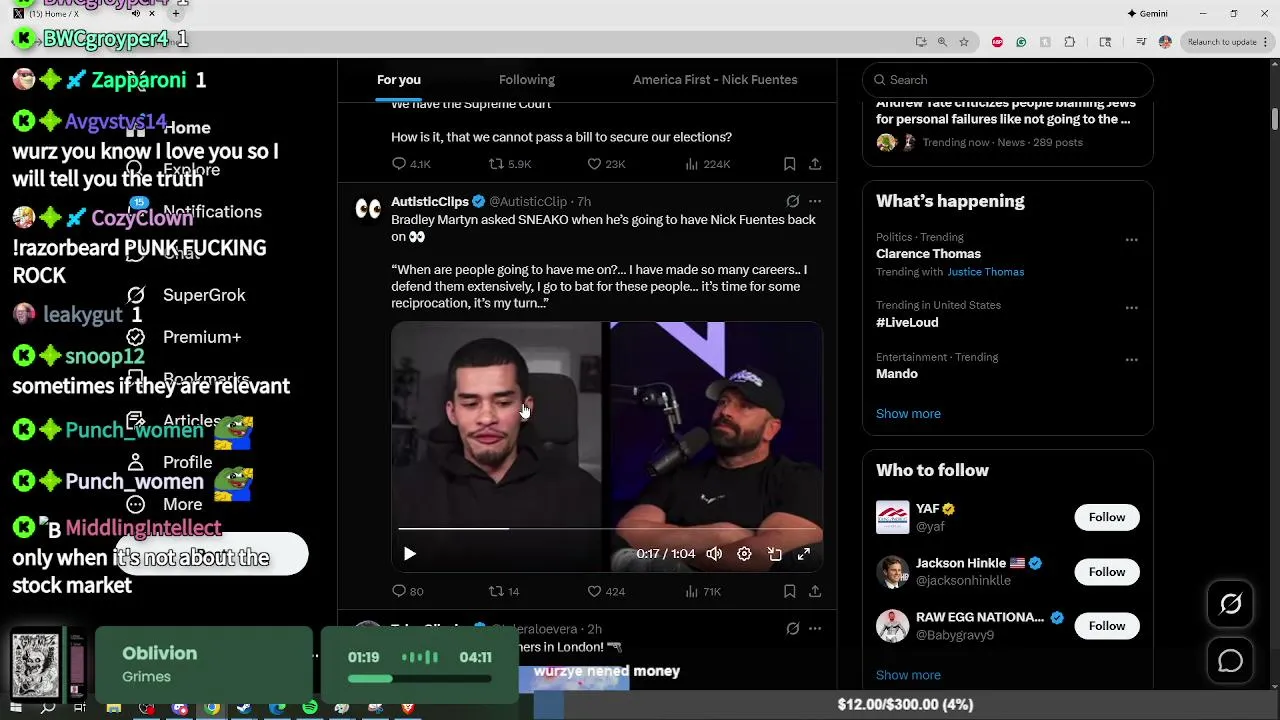Open the Justice Thomas link

985,272
